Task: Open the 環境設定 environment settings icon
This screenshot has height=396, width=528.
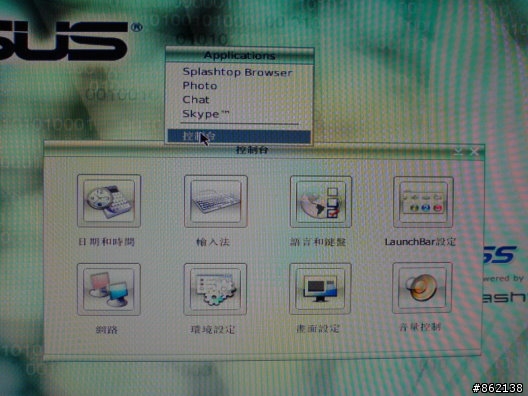Action: point(215,289)
